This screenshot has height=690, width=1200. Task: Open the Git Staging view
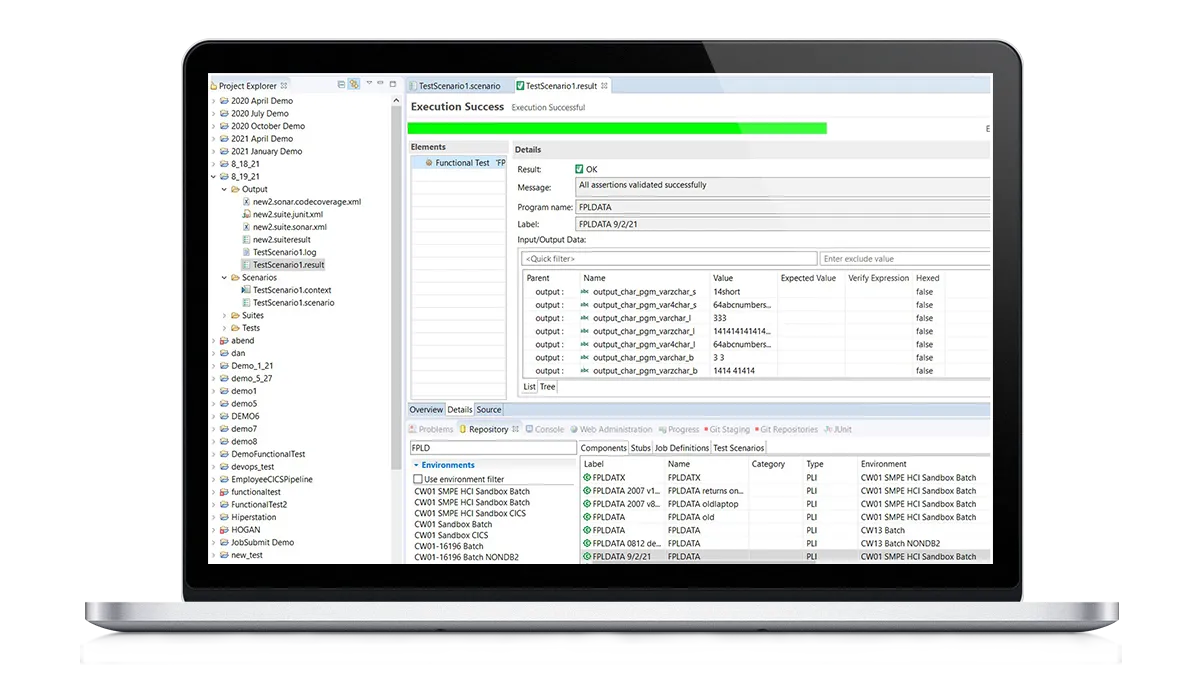(x=727, y=429)
